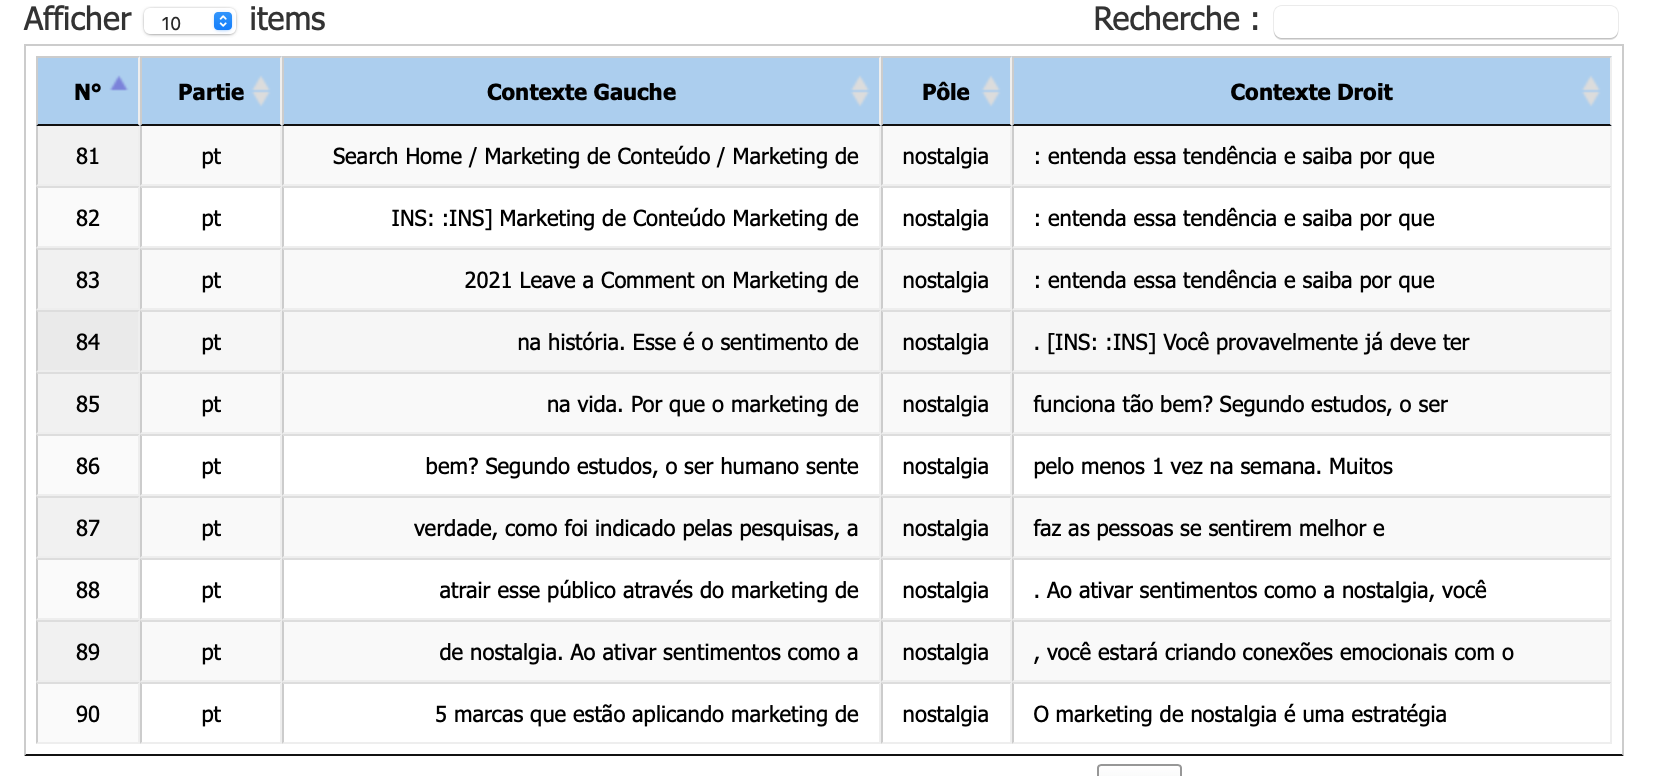Select row number 81 cell
The image size is (1656, 776).
(88, 156)
